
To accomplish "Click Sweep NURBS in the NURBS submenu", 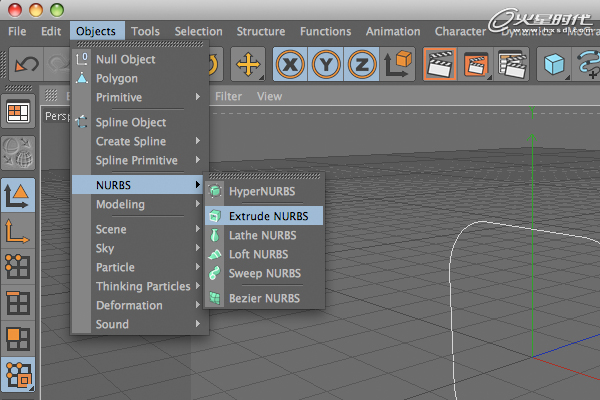I will coord(264,273).
